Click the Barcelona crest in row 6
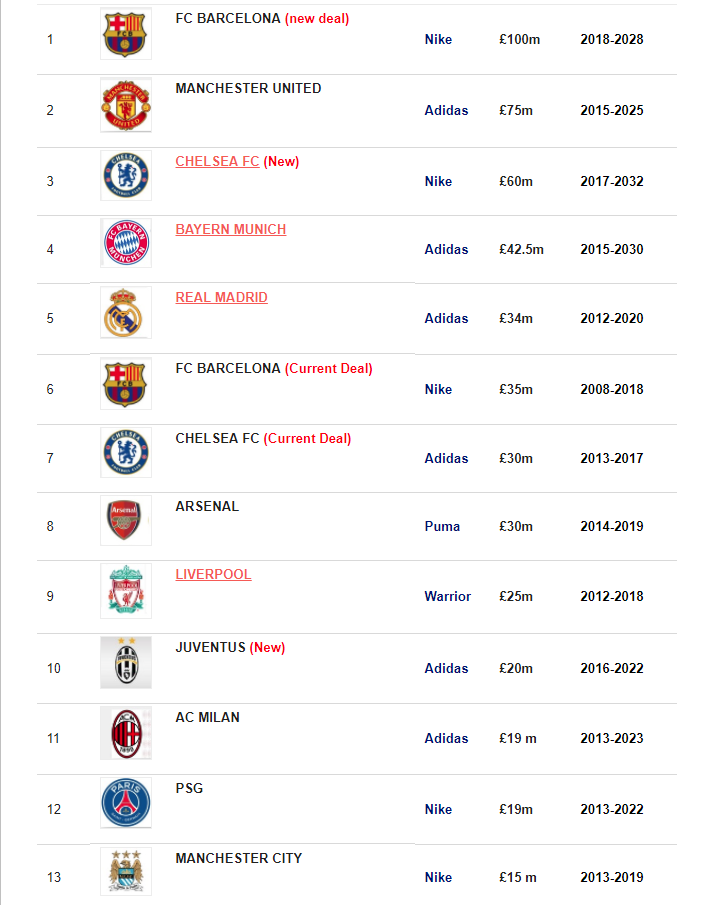 pos(126,383)
